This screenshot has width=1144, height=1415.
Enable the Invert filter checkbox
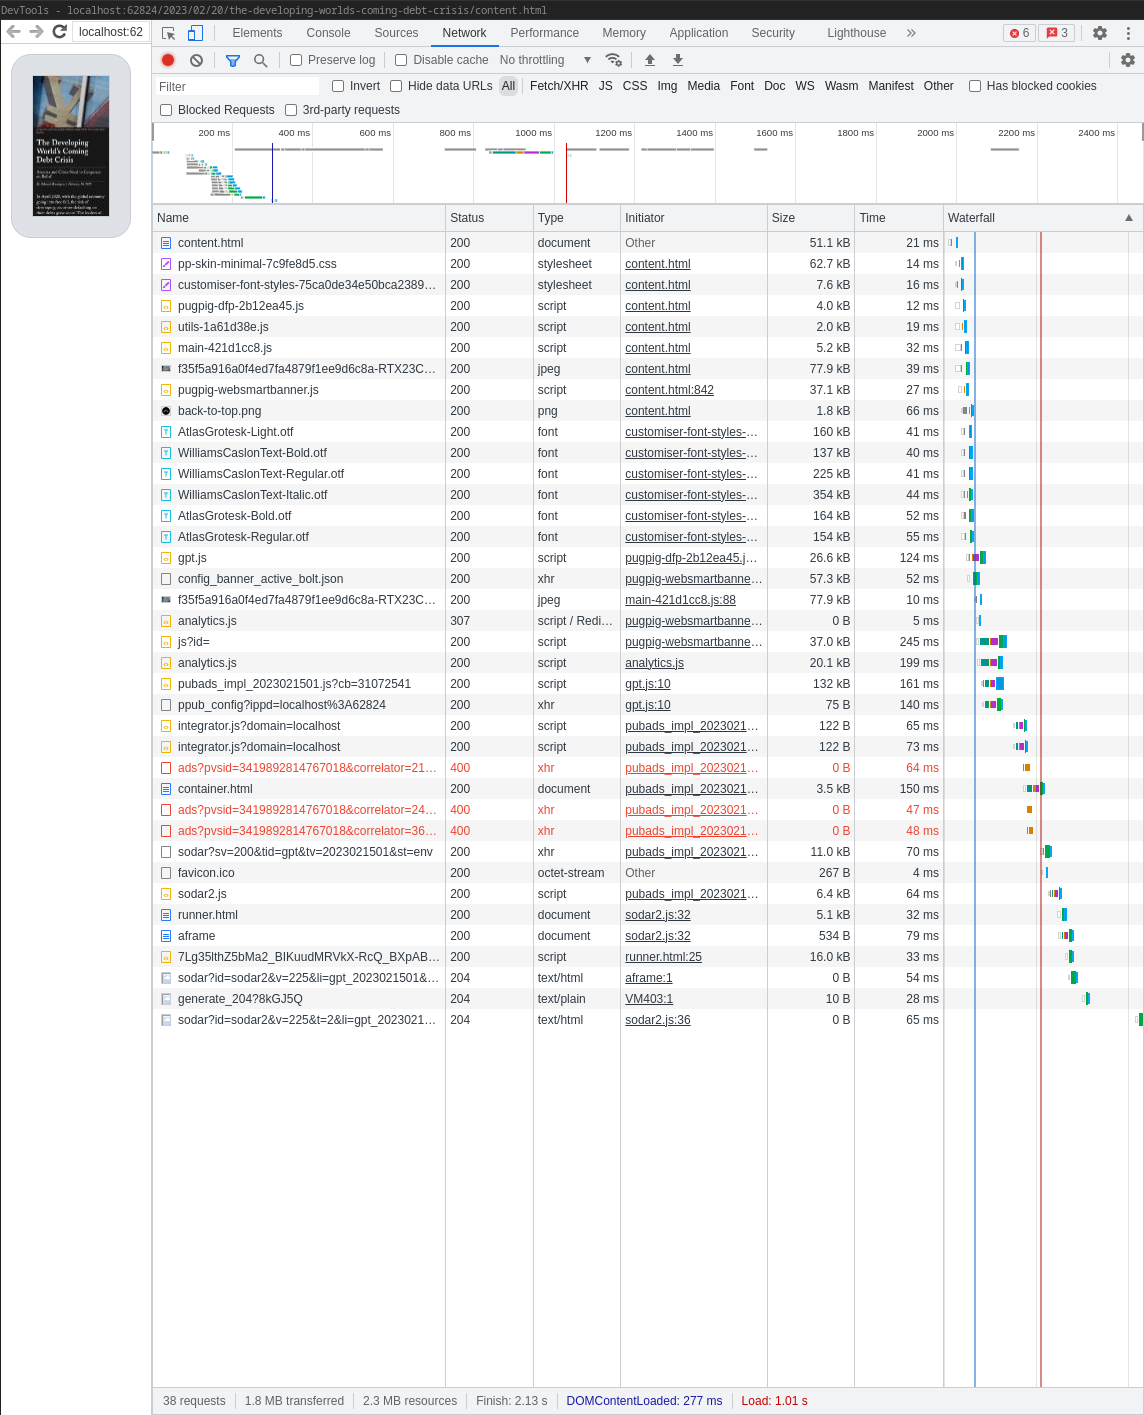click(x=337, y=86)
